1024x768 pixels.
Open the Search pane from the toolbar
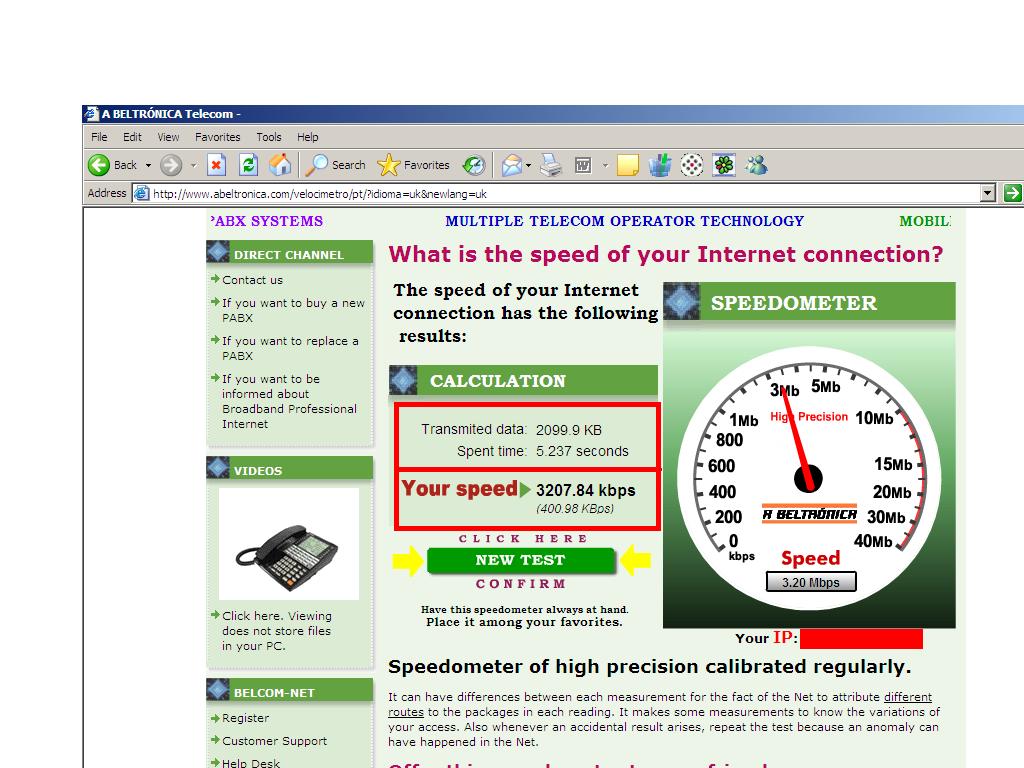tap(336, 165)
